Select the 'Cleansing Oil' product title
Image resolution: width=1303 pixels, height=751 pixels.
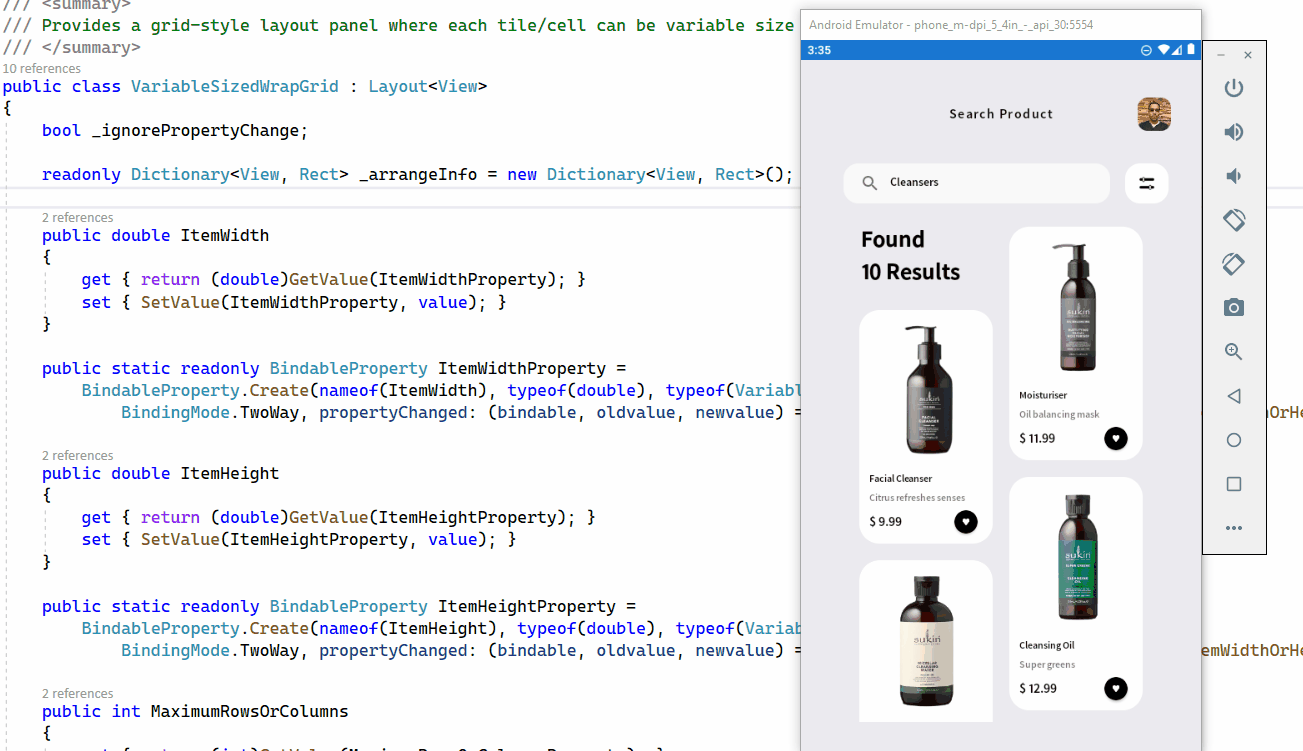coord(1047,645)
